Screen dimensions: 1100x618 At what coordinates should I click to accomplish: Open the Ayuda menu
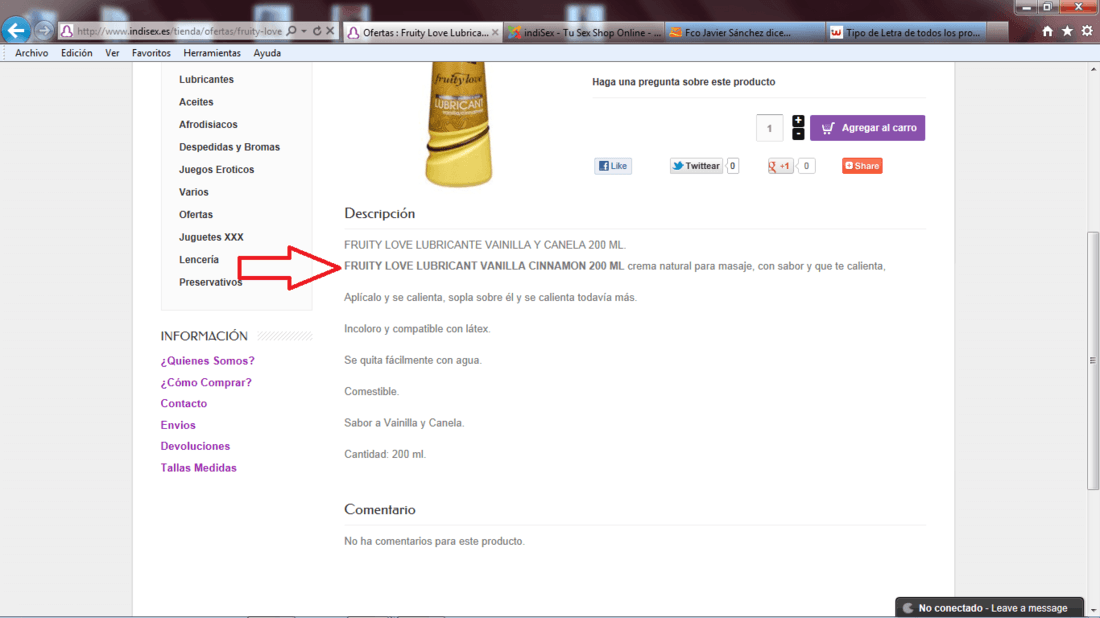pos(267,53)
